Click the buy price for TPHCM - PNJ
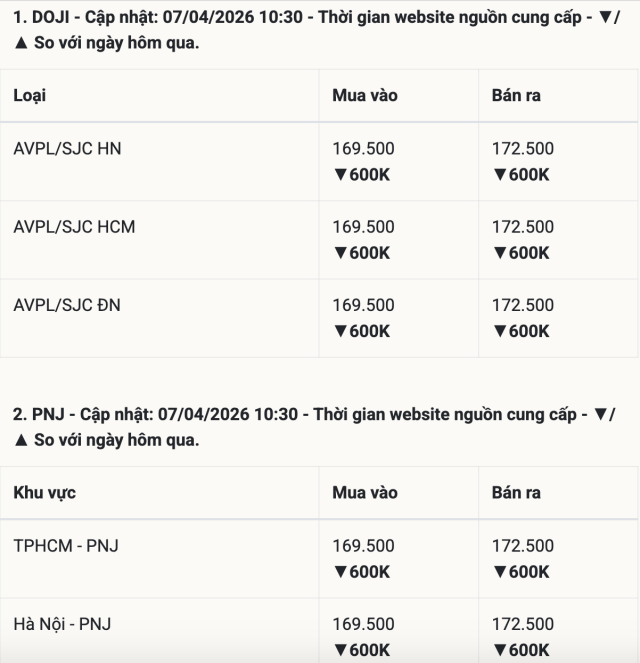640x663 pixels. click(x=363, y=546)
